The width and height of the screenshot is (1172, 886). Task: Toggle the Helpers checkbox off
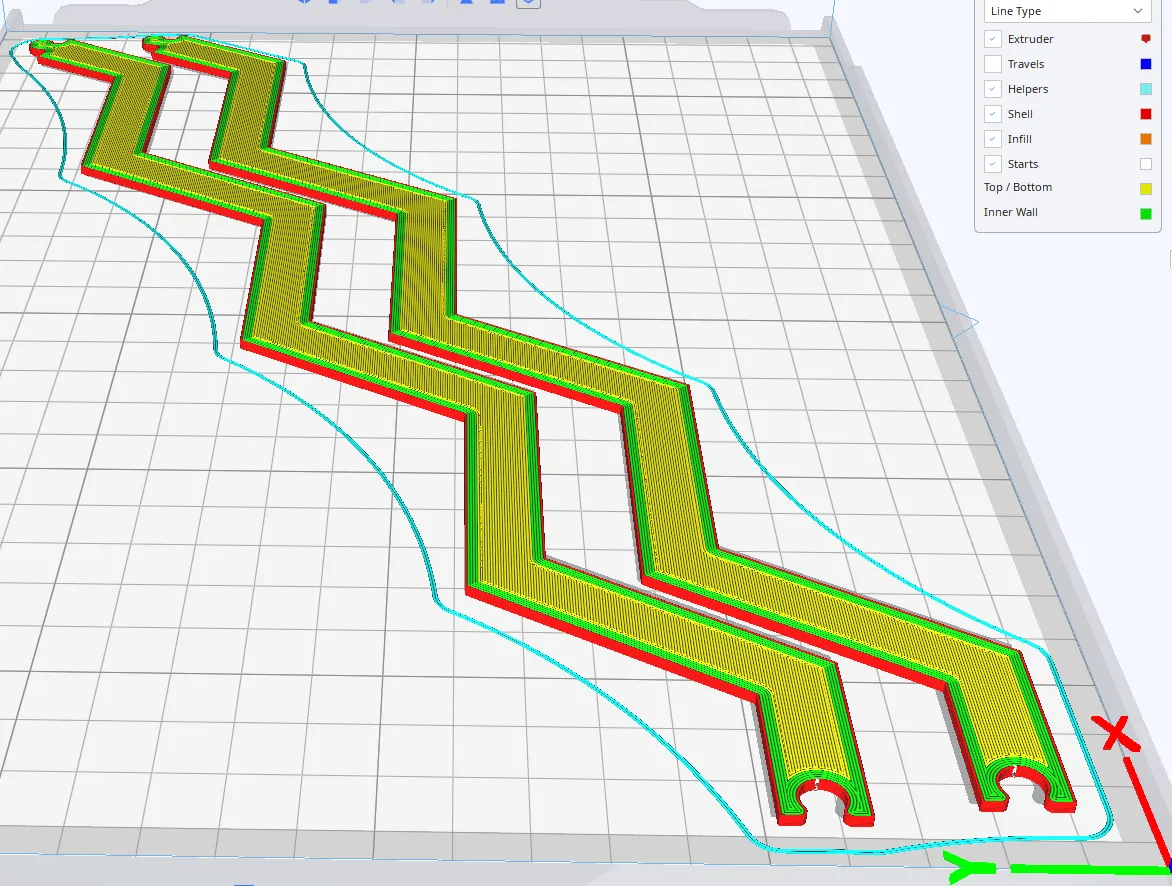coord(993,89)
